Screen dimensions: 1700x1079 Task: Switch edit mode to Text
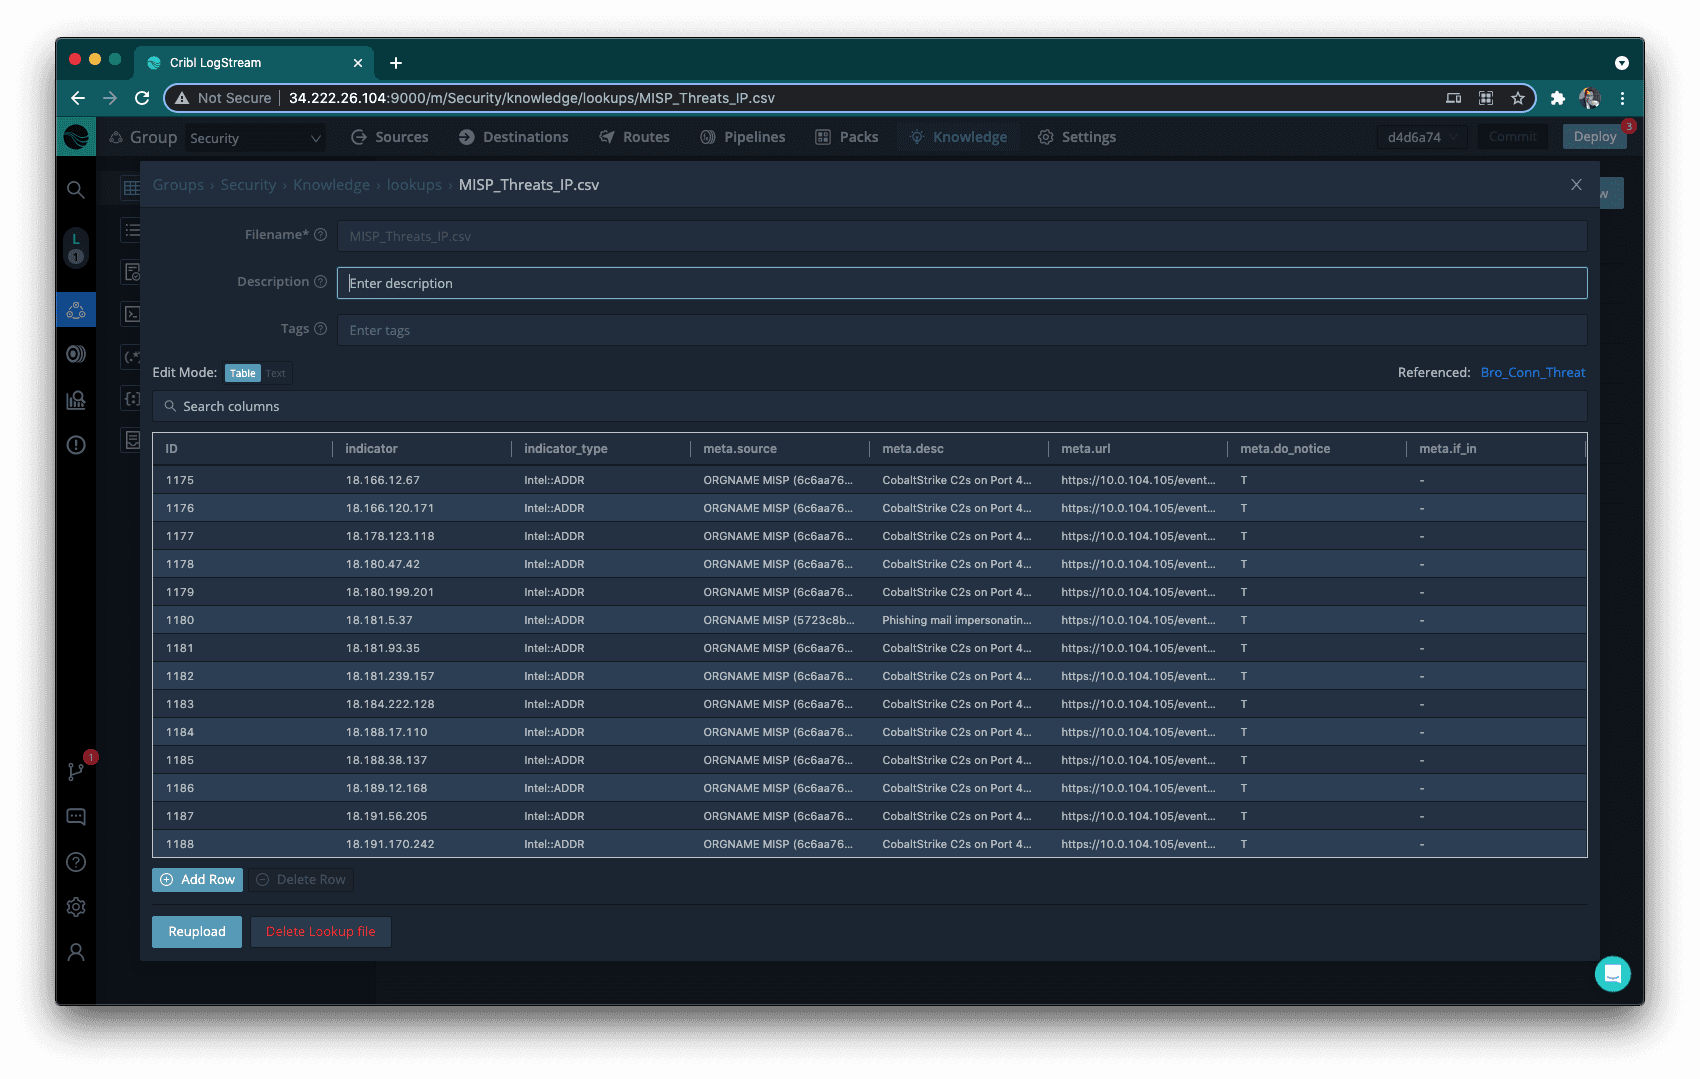[x=276, y=373]
